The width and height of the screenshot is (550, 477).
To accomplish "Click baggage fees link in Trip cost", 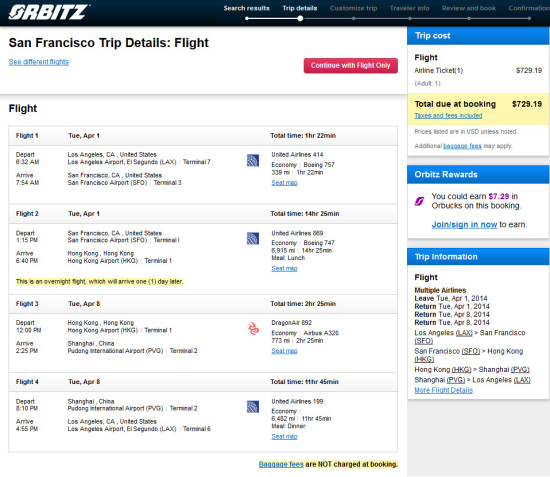I will (462, 146).
